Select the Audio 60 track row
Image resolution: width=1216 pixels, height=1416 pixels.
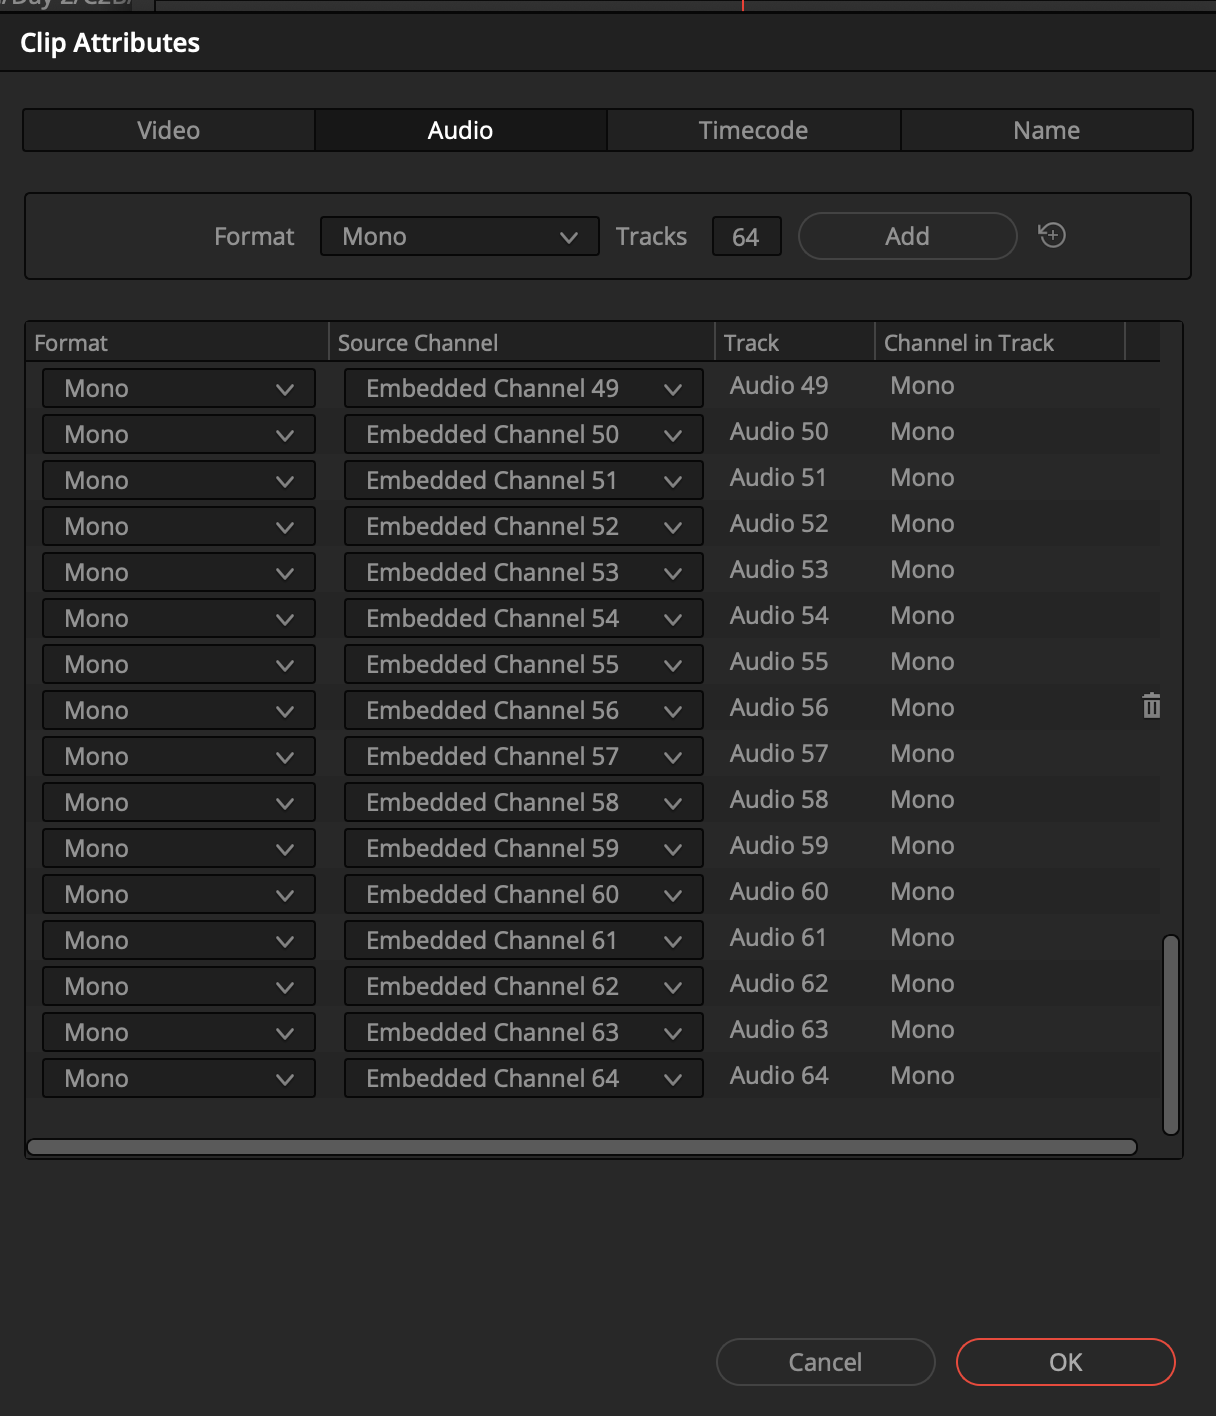pos(779,892)
